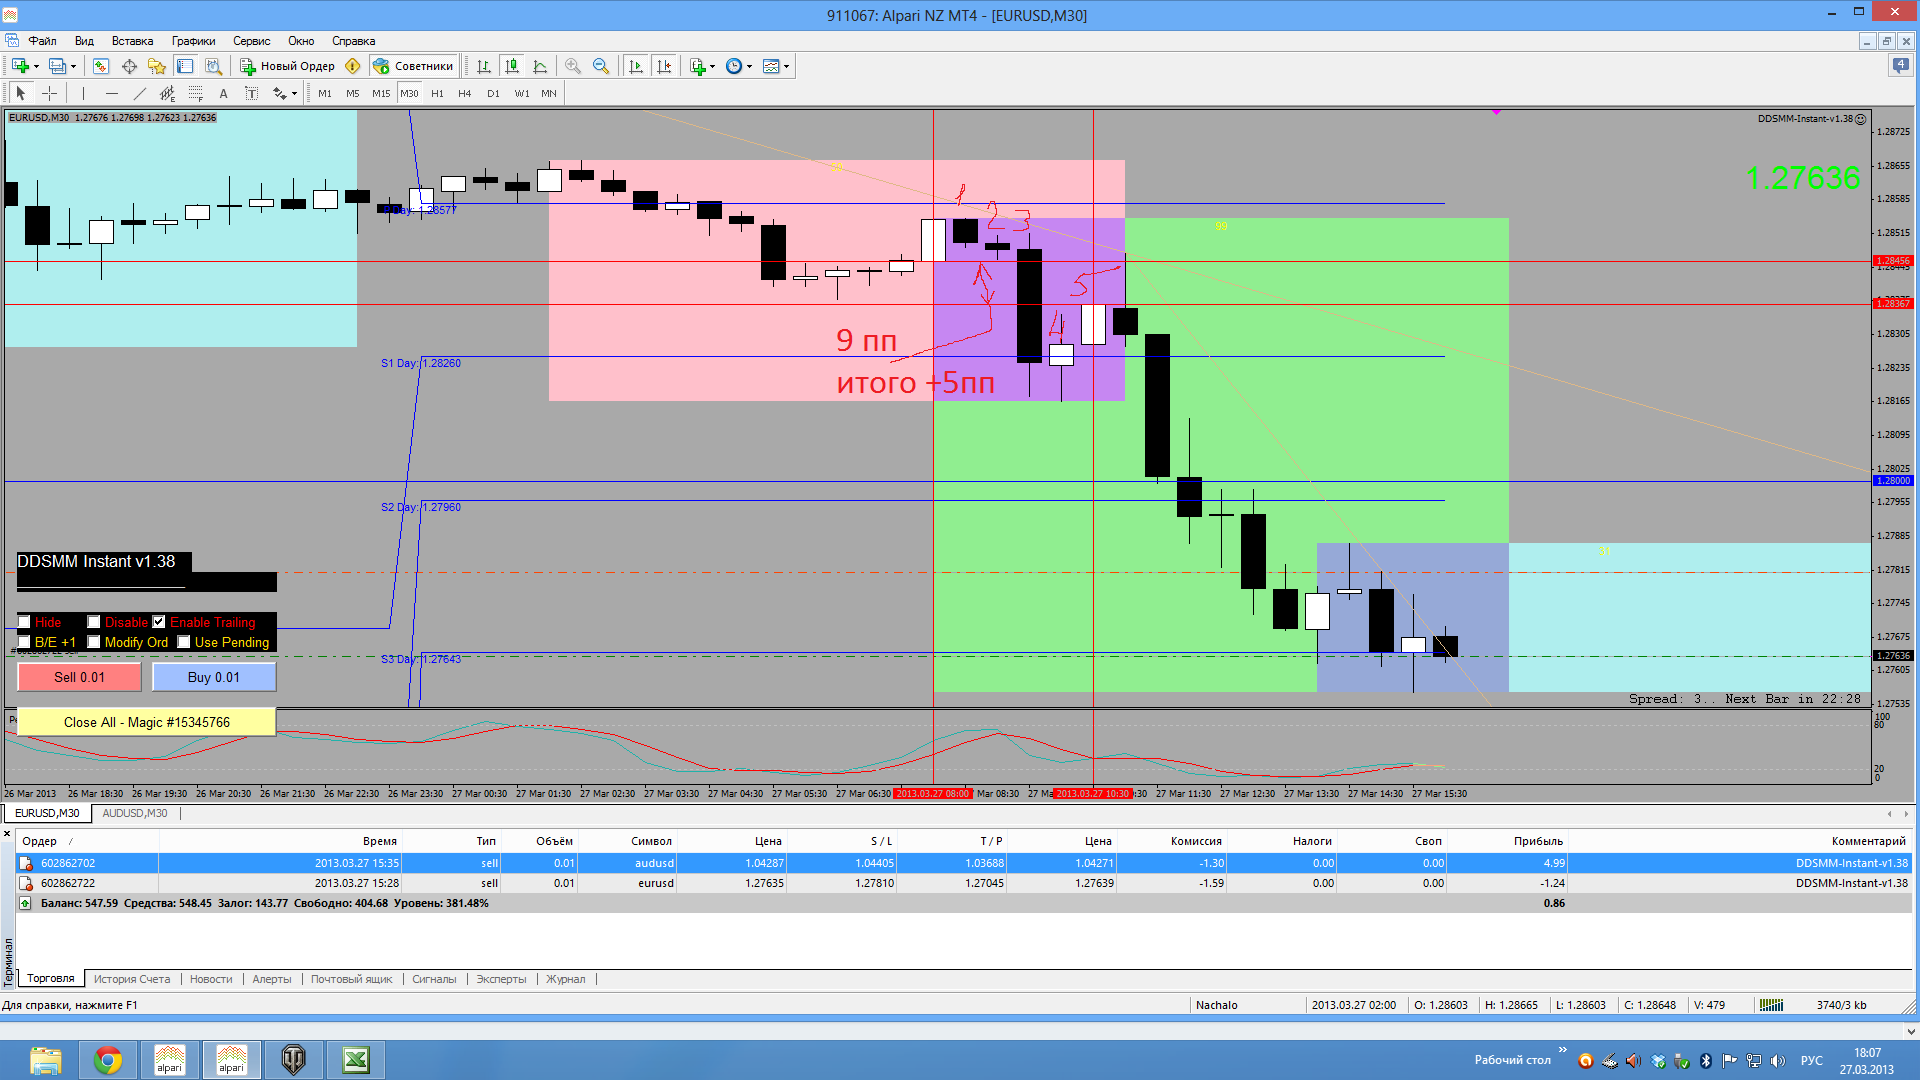
Task: Toggle the Use Pending checkbox
Action: click(184, 642)
